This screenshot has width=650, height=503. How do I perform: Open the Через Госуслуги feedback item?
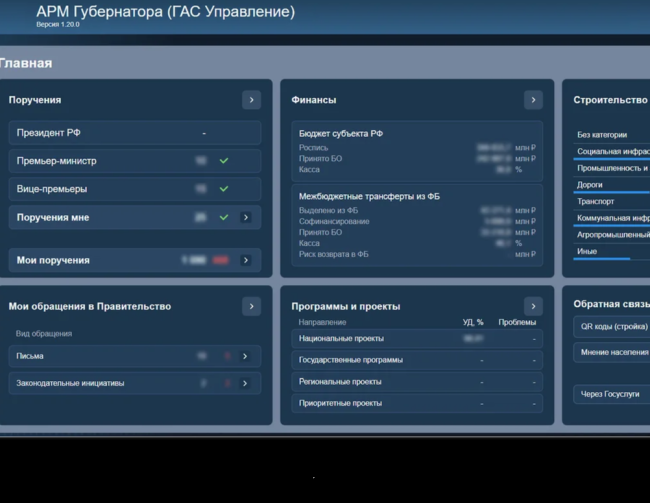coord(610,395)
